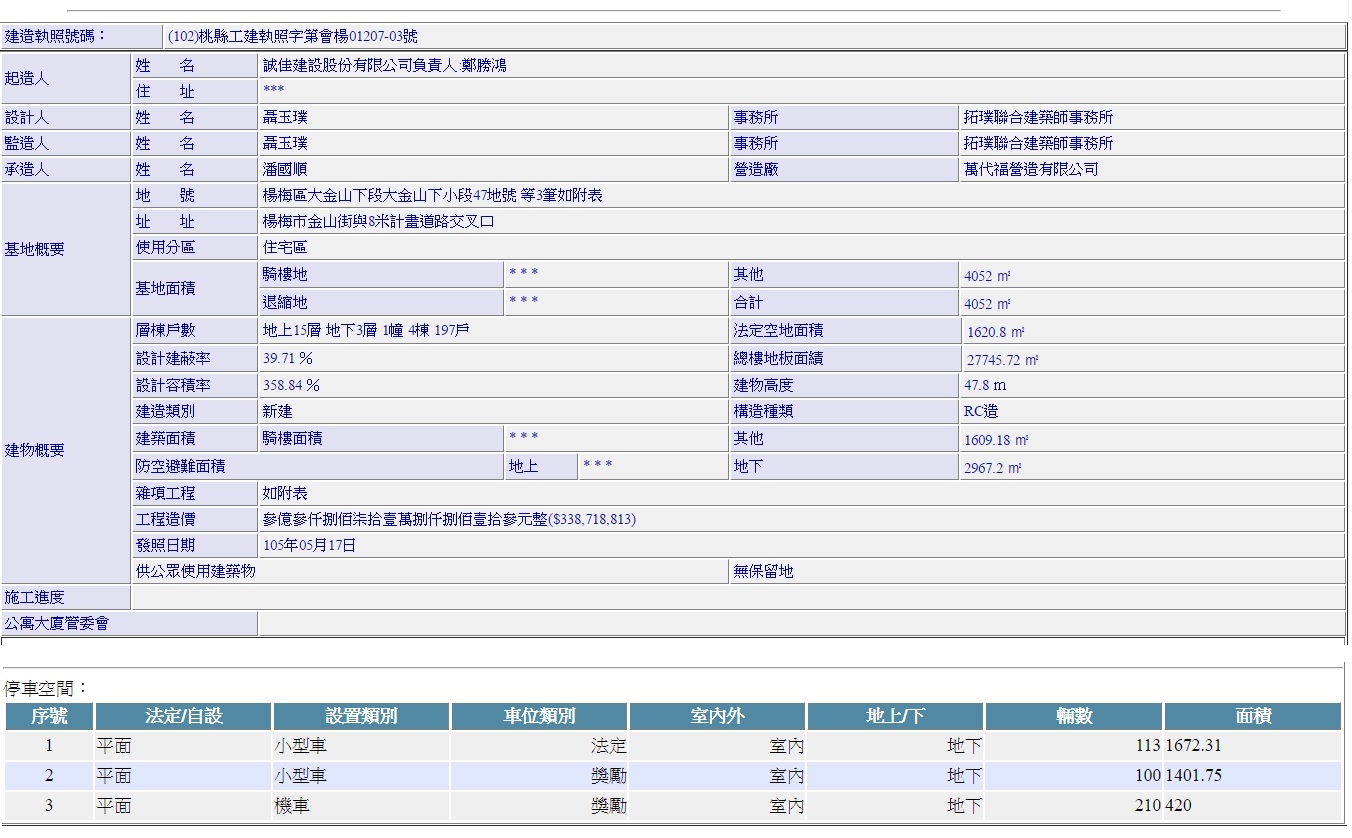This screenshot has height=838, width=1352.
Task: Click the 公寓大廈管委會 label
Action: [57, 624]
